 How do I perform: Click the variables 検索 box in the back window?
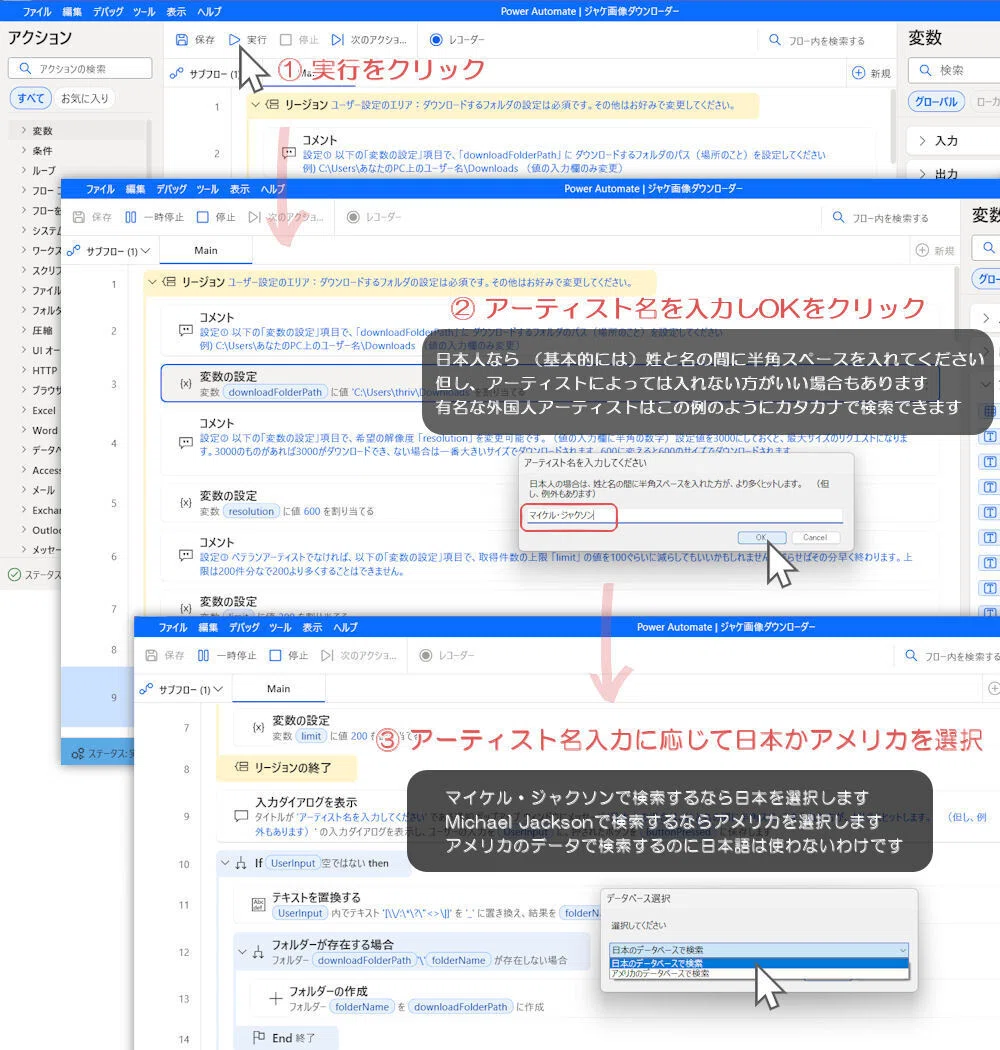tap(954, 70)
